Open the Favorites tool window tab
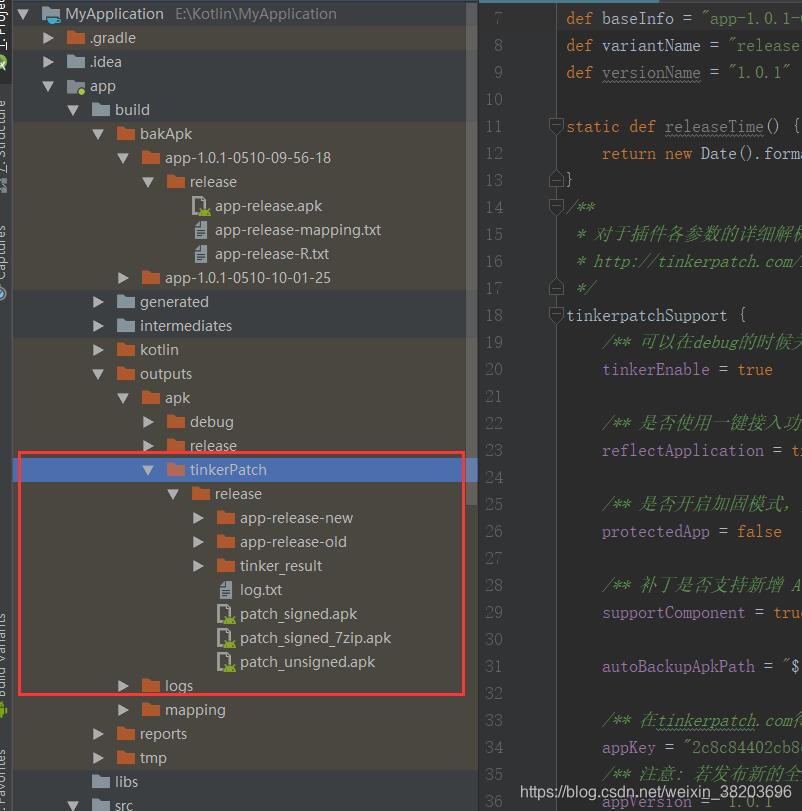 (4, 778)
